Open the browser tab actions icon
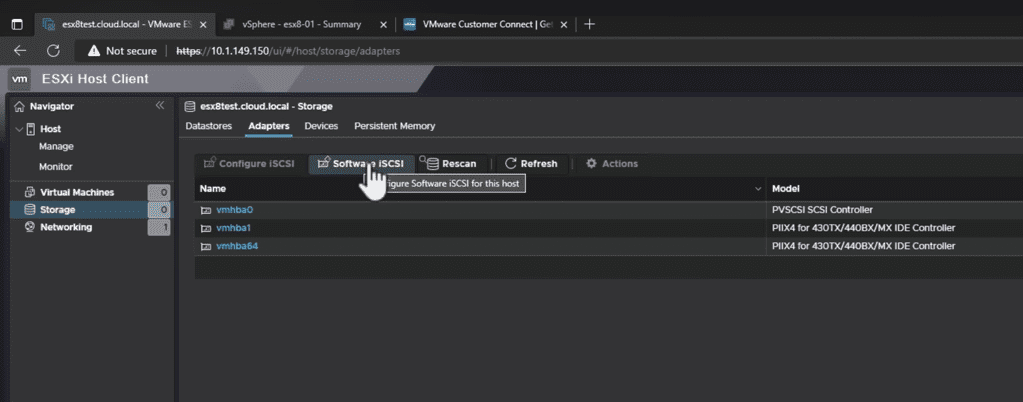 [18, 25]
